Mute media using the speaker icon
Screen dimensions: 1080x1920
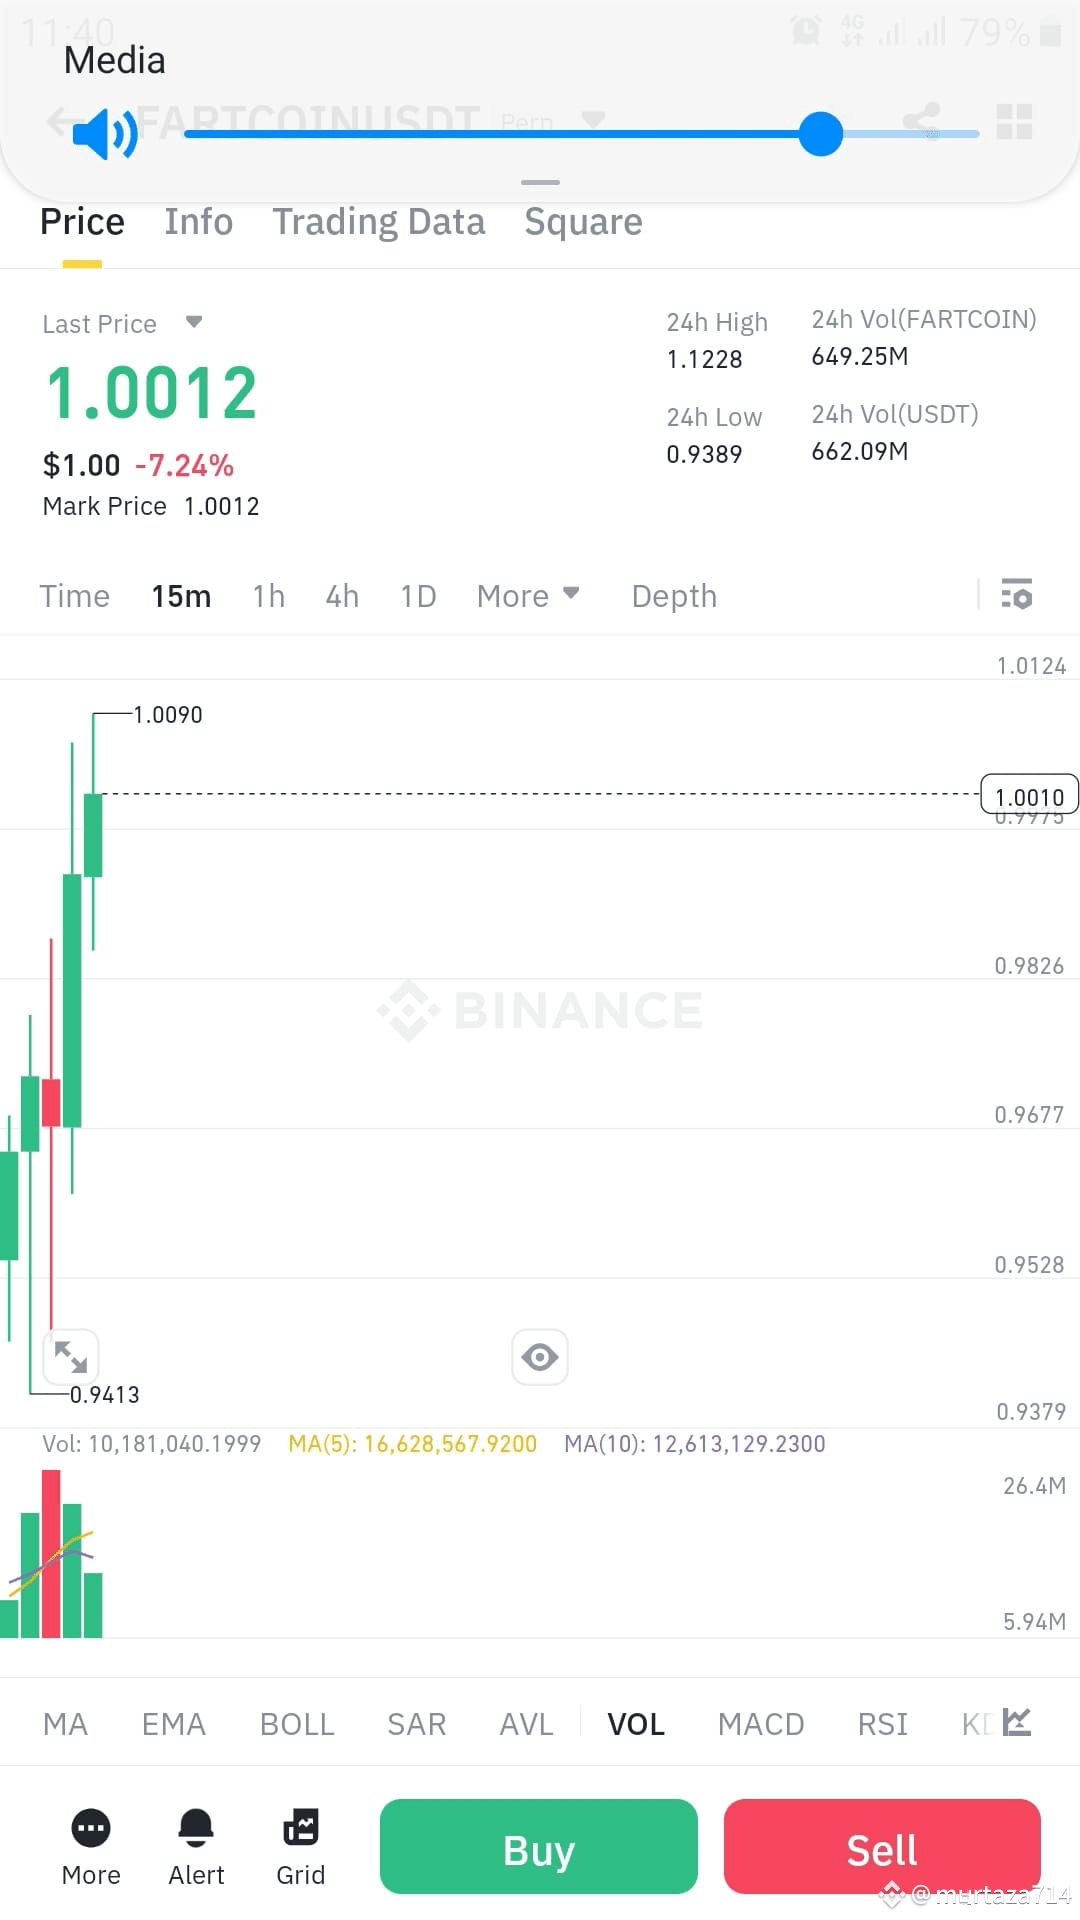[105, 134]
